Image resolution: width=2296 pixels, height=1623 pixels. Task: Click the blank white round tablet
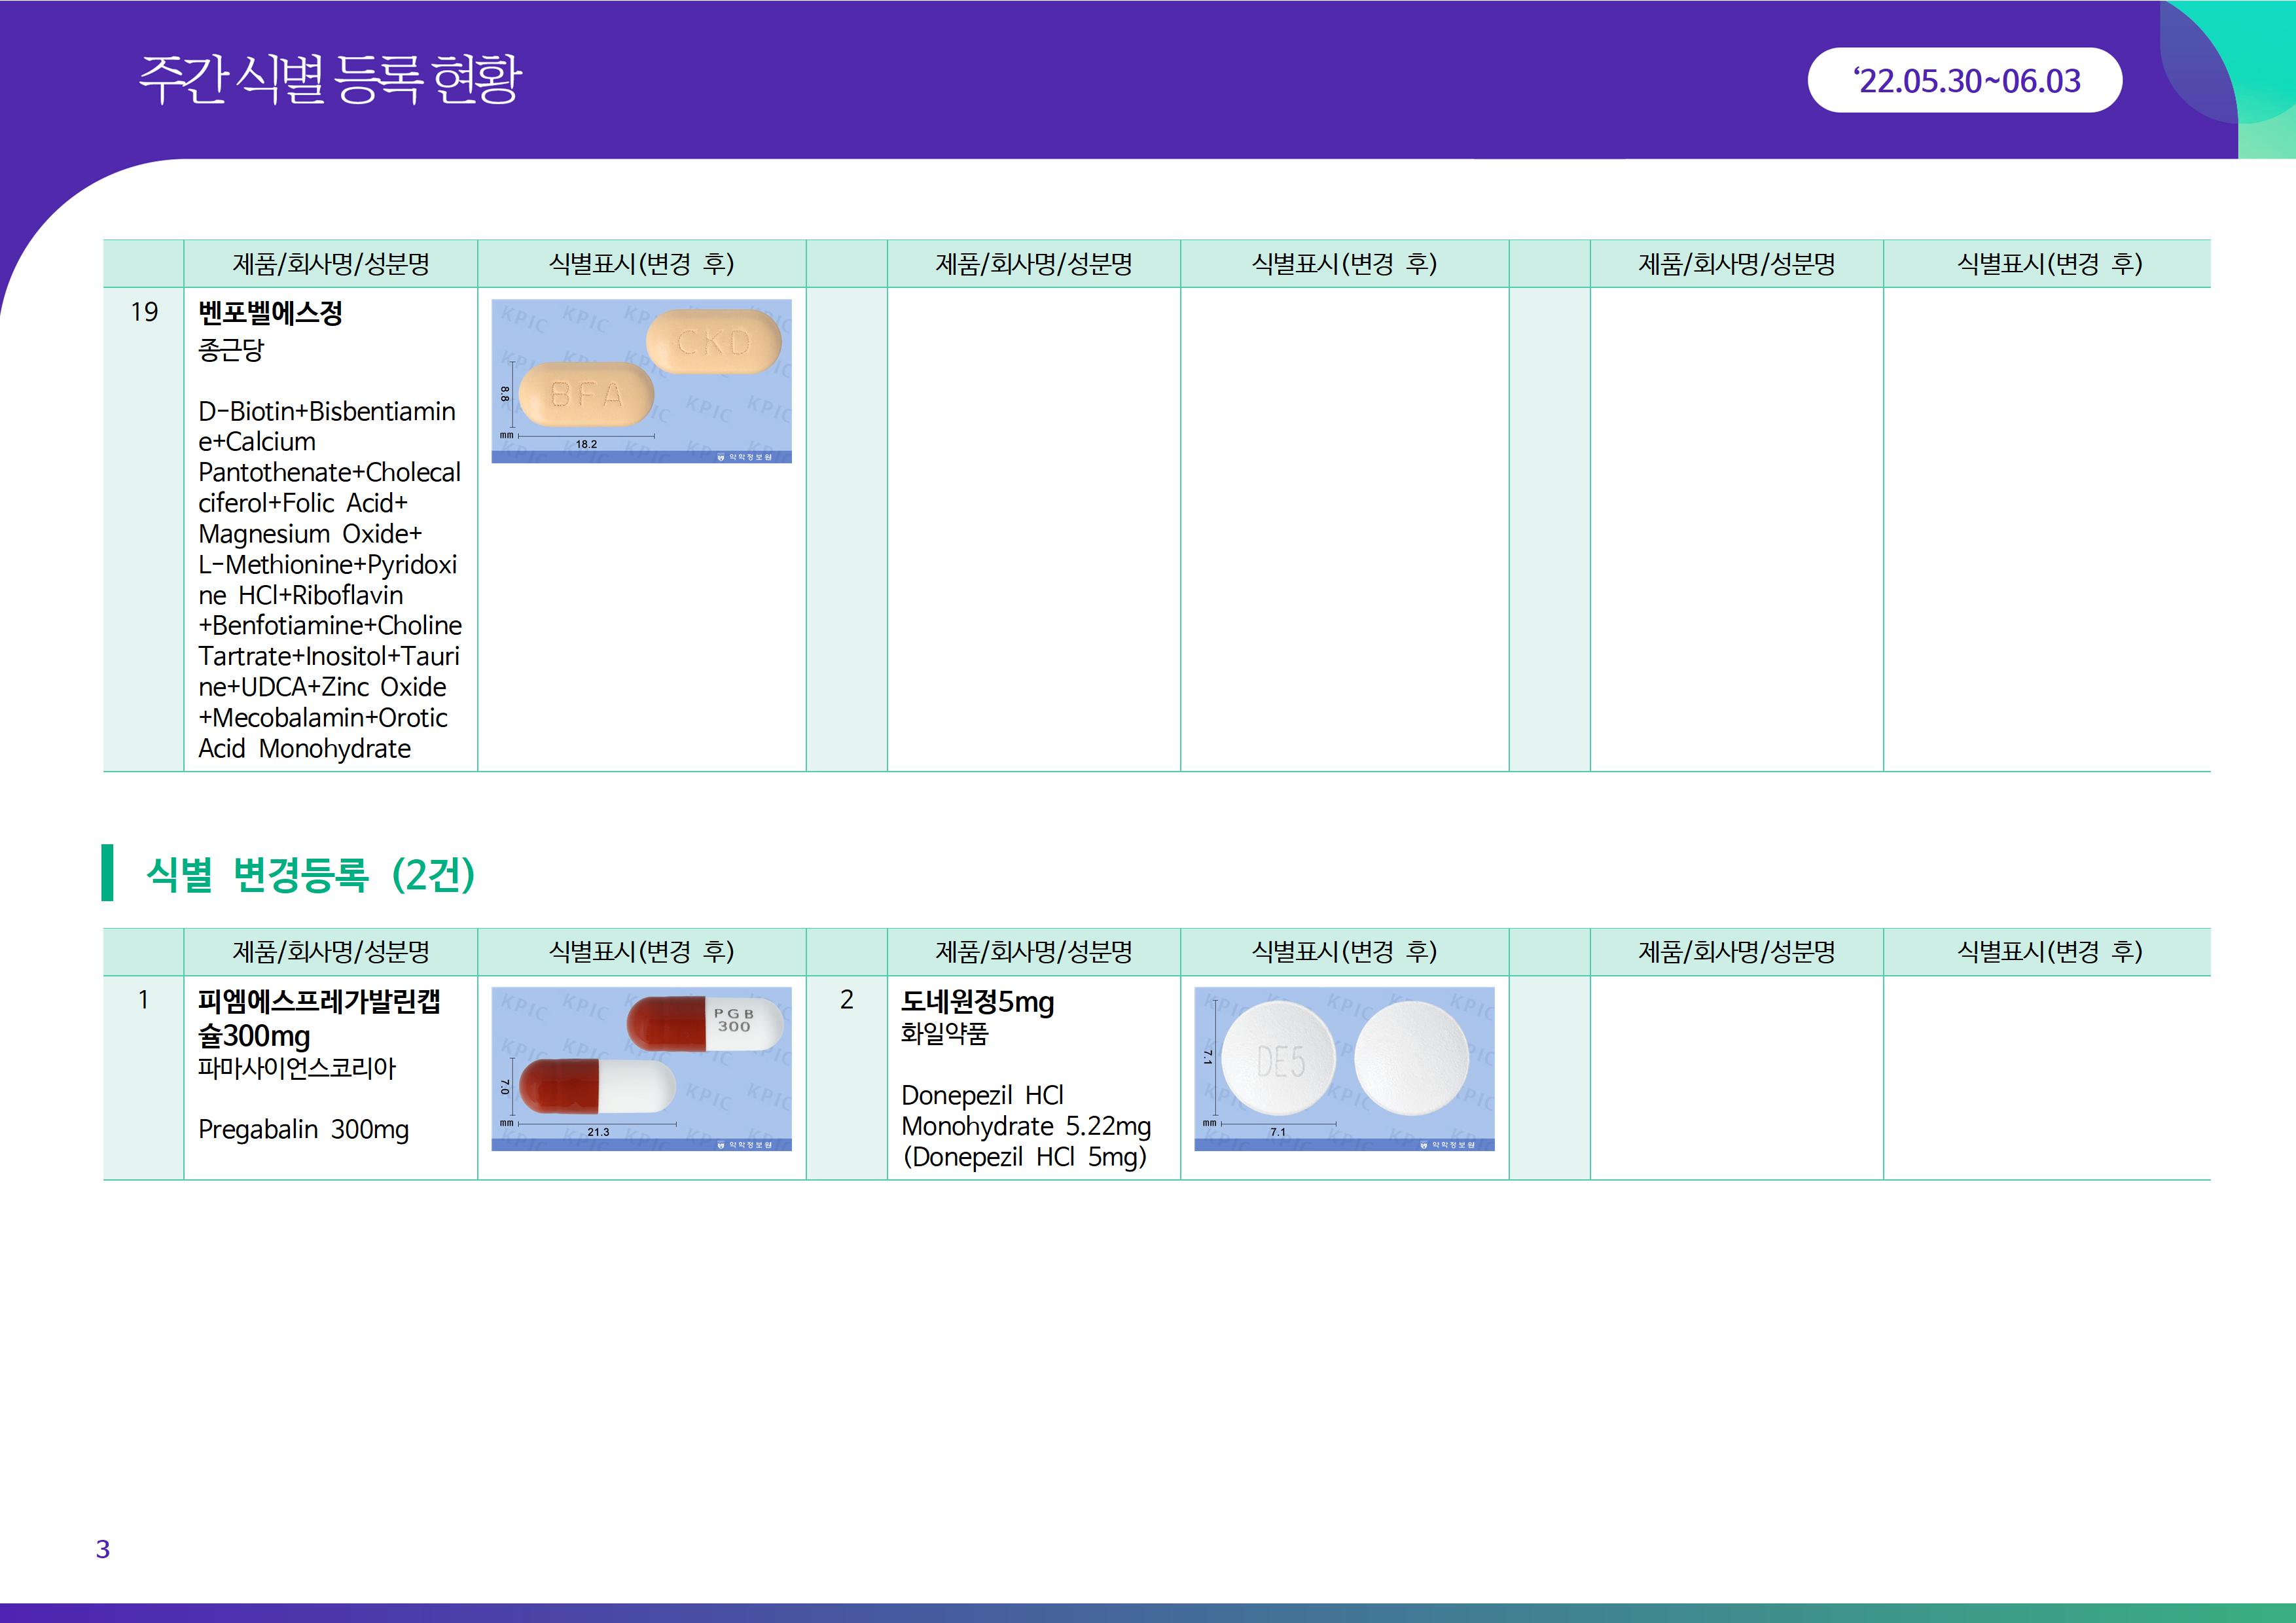tap(1411, 1059)
